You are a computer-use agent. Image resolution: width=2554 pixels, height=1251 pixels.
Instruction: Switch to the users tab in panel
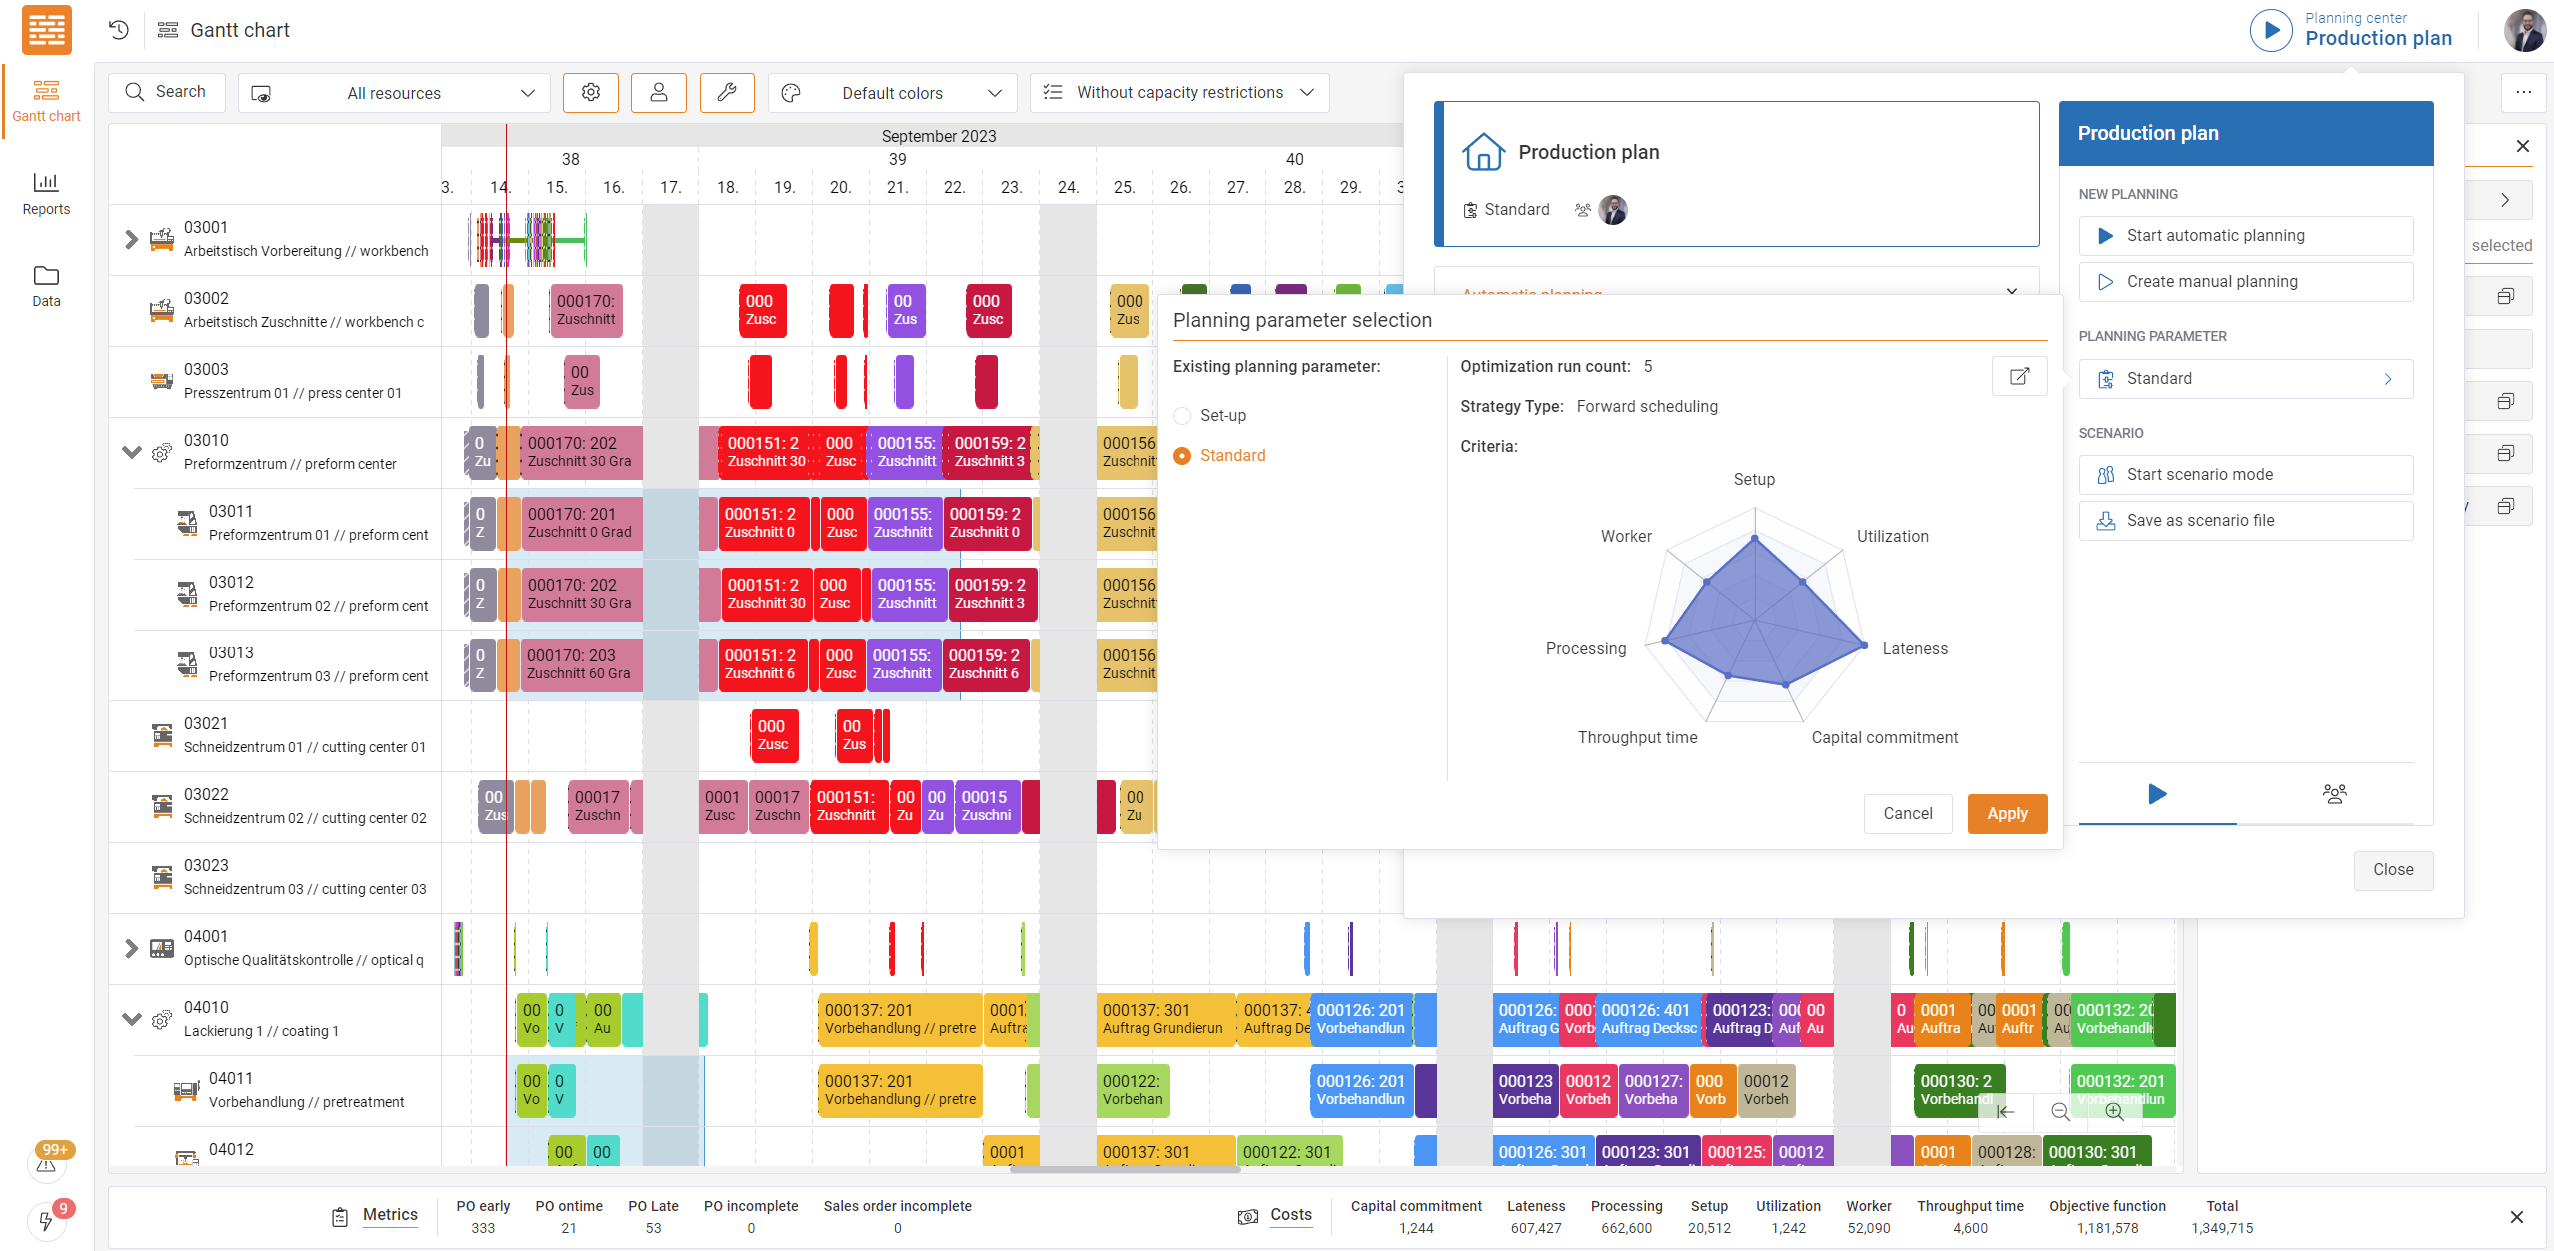pyautogui.click(x=2334, y=794)
